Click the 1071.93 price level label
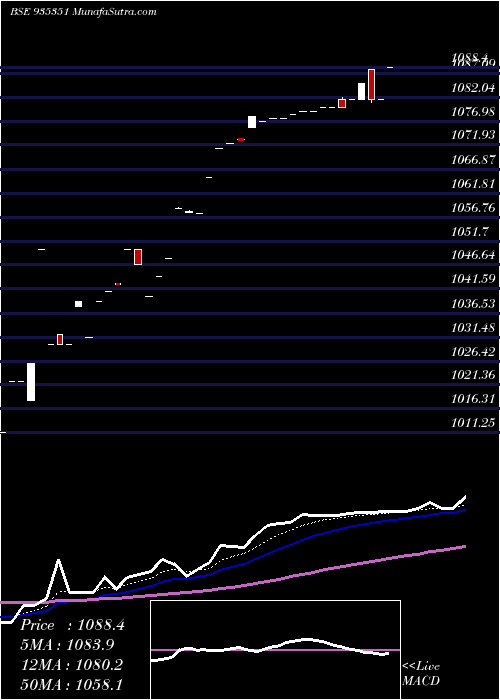Screen dimensions: 500x700 [x=473, y=135]
